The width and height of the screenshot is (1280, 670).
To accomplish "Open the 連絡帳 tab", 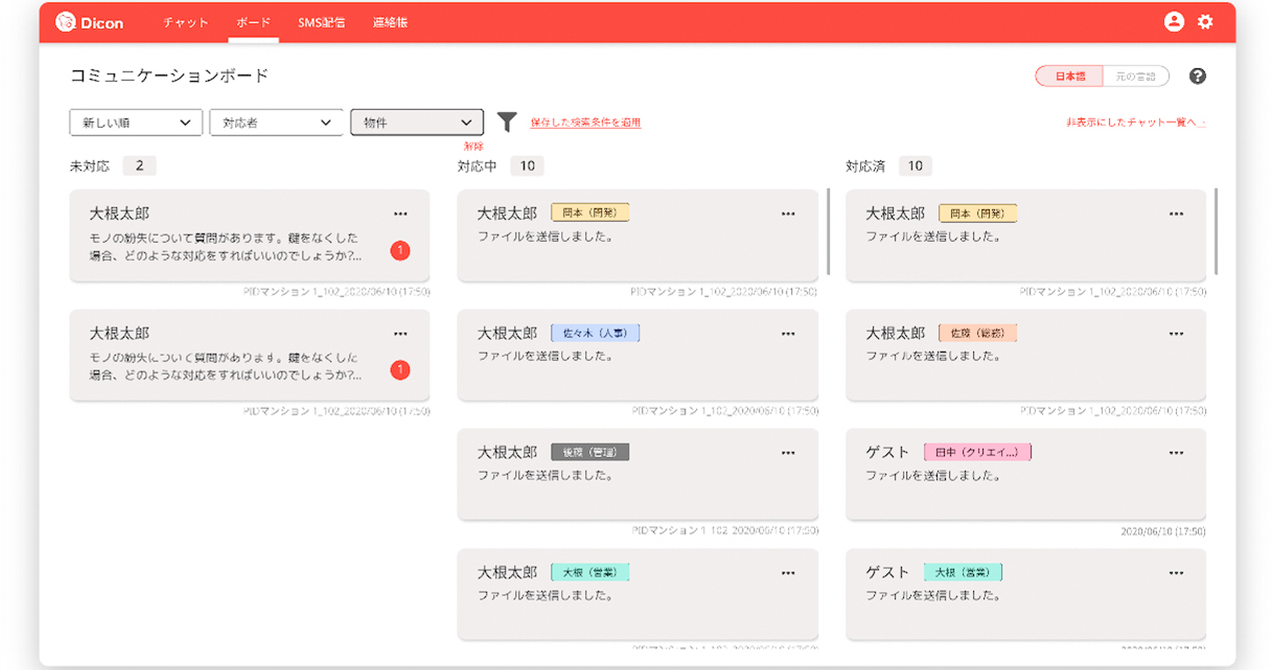I will point(389,22).
